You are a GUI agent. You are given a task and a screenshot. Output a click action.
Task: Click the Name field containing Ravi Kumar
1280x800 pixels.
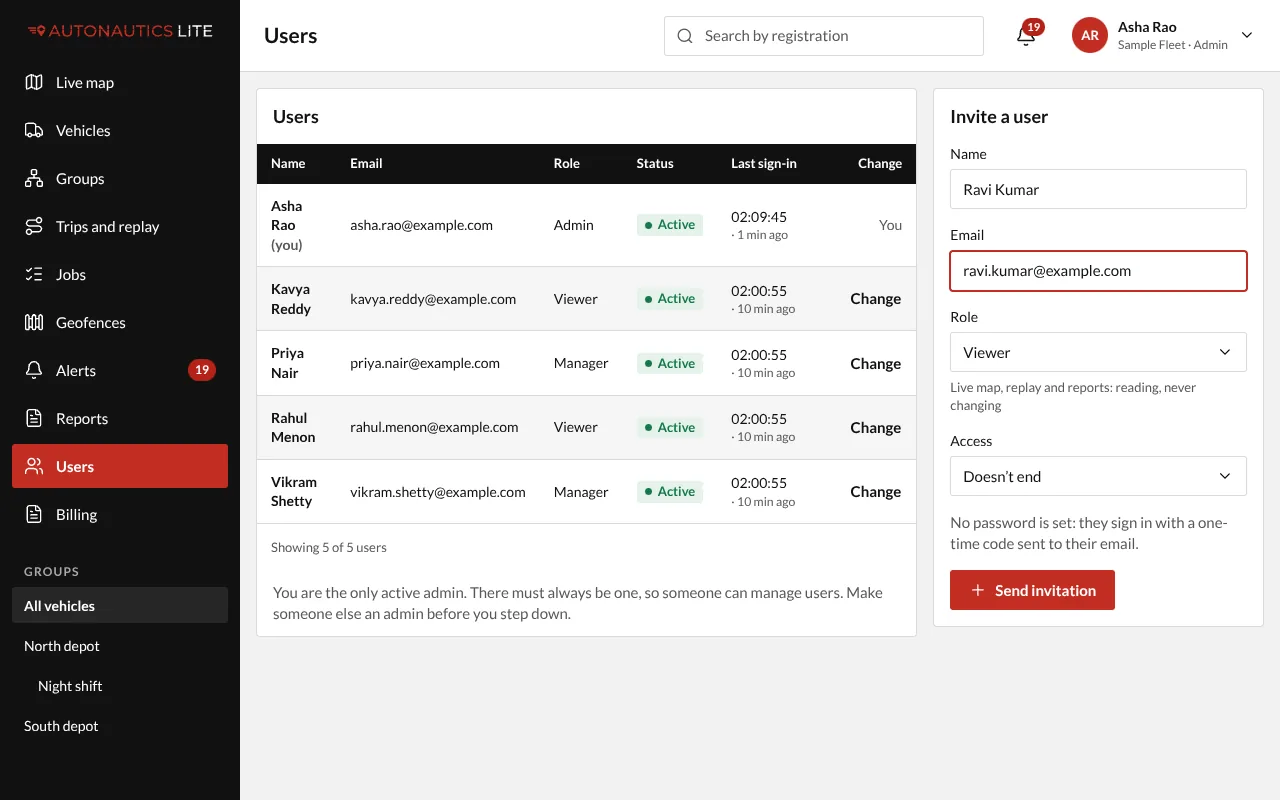tap(1098, 189)
